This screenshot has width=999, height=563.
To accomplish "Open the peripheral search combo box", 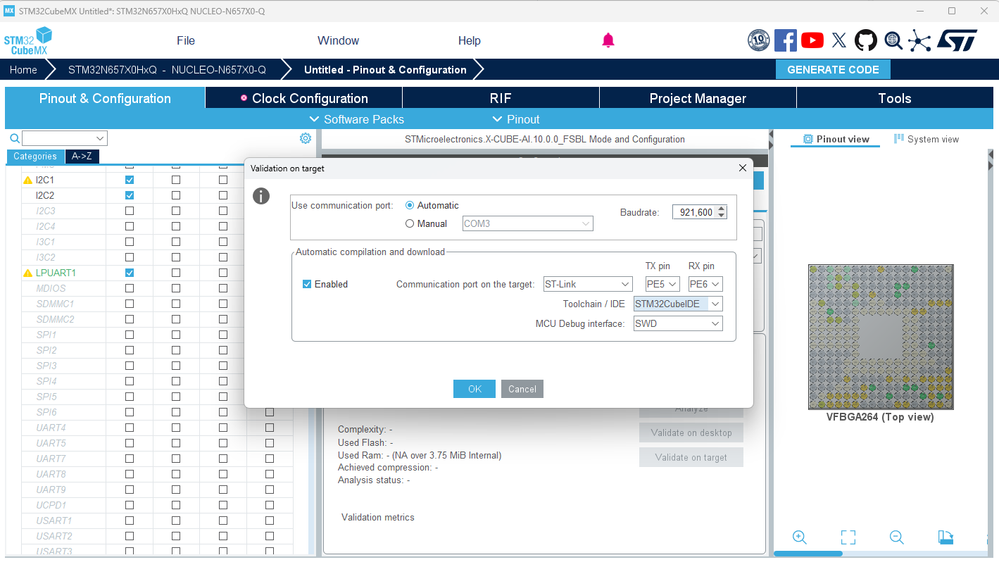I will 64,138.
